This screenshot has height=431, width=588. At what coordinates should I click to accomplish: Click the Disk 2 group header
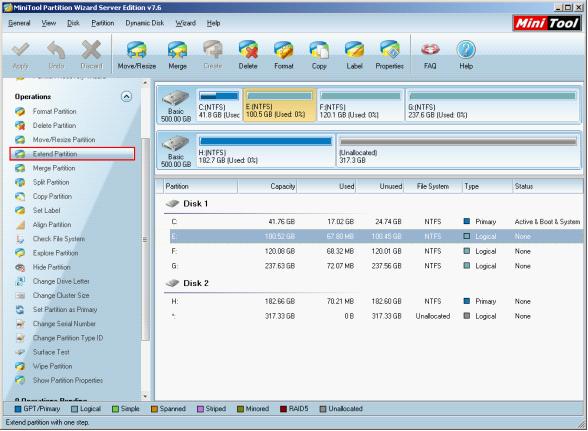196,283
